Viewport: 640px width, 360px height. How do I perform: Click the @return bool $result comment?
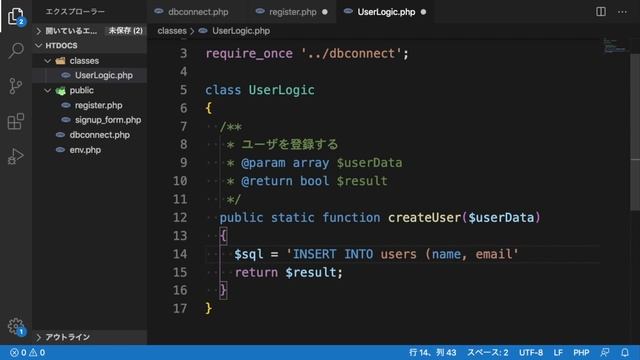point(314,181)
